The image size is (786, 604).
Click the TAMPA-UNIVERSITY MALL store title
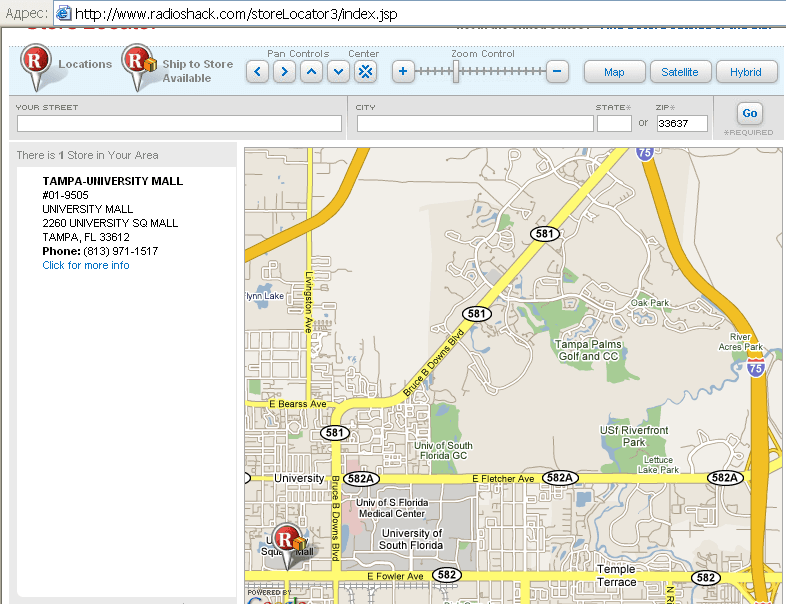113,181
